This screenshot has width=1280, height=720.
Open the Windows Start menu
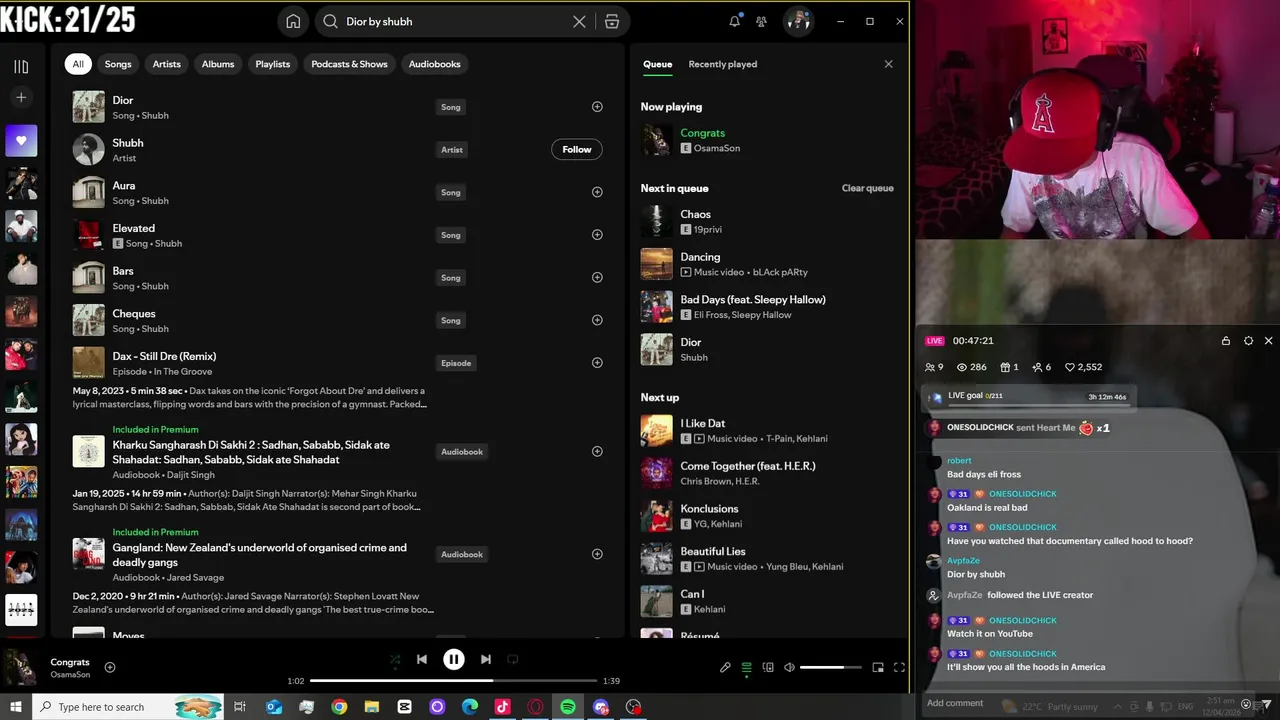coord(16,707)
